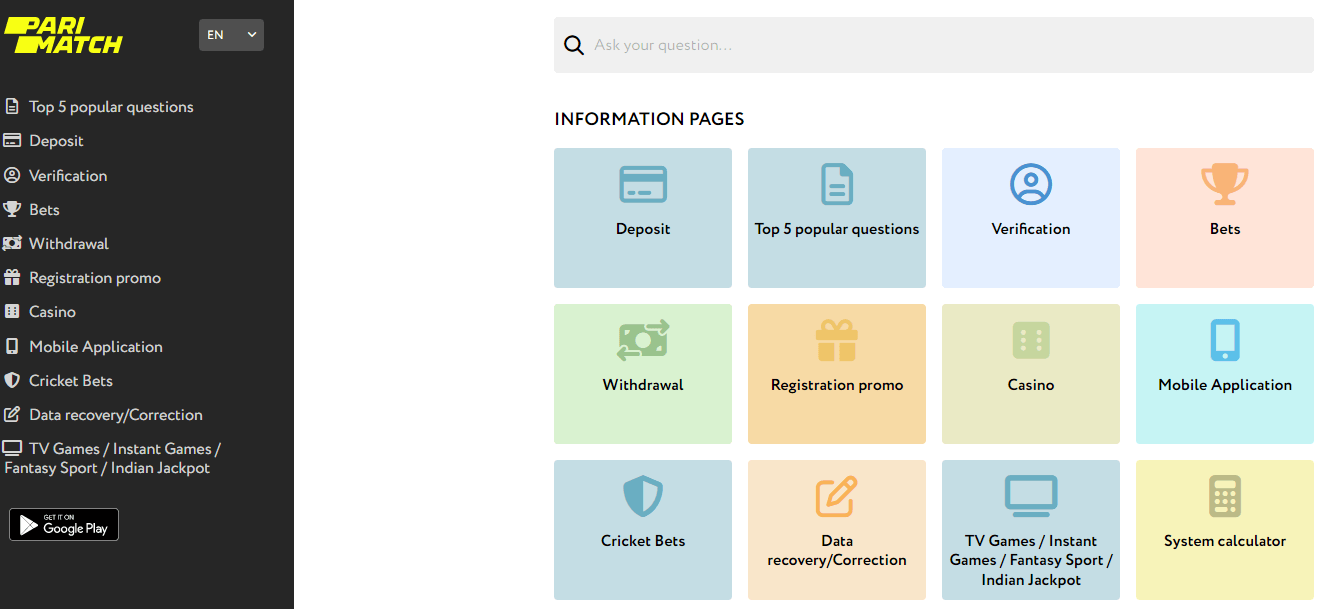
Task: Click the credit card icon on Deposit tile
Action: (x=643, y=184)
